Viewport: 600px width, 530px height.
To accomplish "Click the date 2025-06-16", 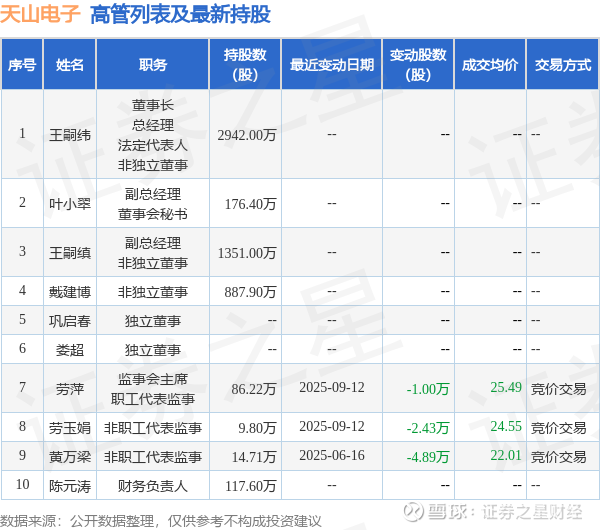I will [332, 456].
